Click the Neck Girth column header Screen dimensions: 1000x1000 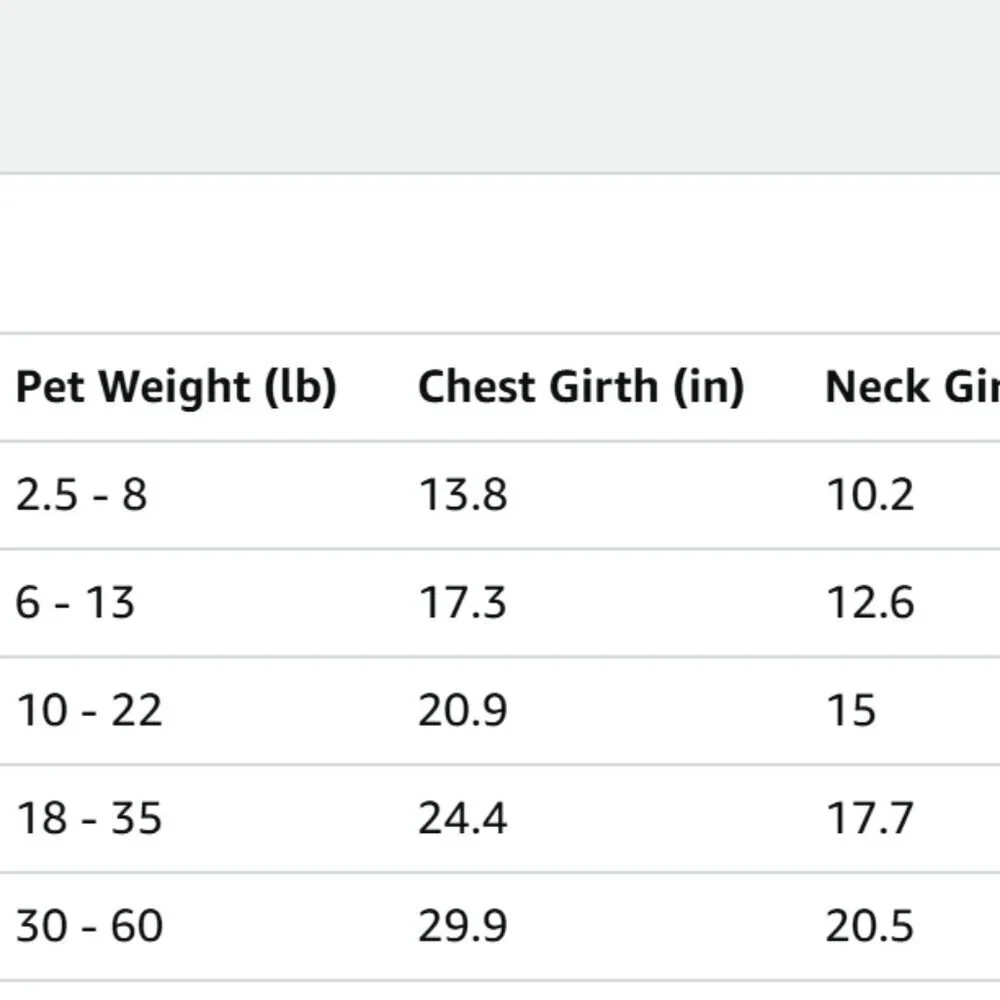[912, 386]
